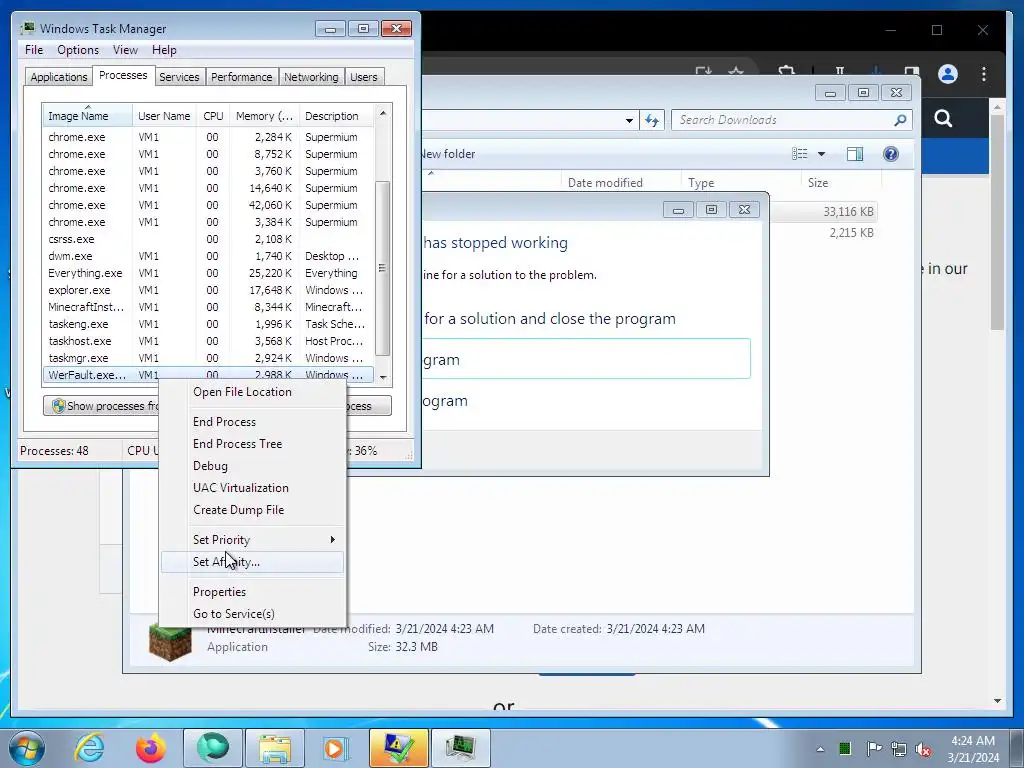1024x768 pixels.
Task: Open the browser three-dot menu
Action: click(x=984, y=74)
